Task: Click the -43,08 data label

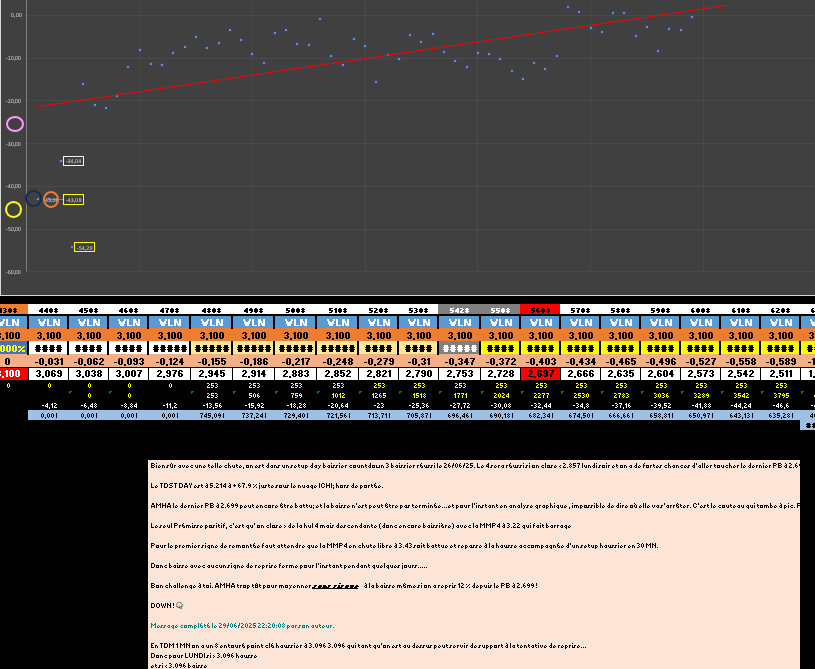Action: 73,200
